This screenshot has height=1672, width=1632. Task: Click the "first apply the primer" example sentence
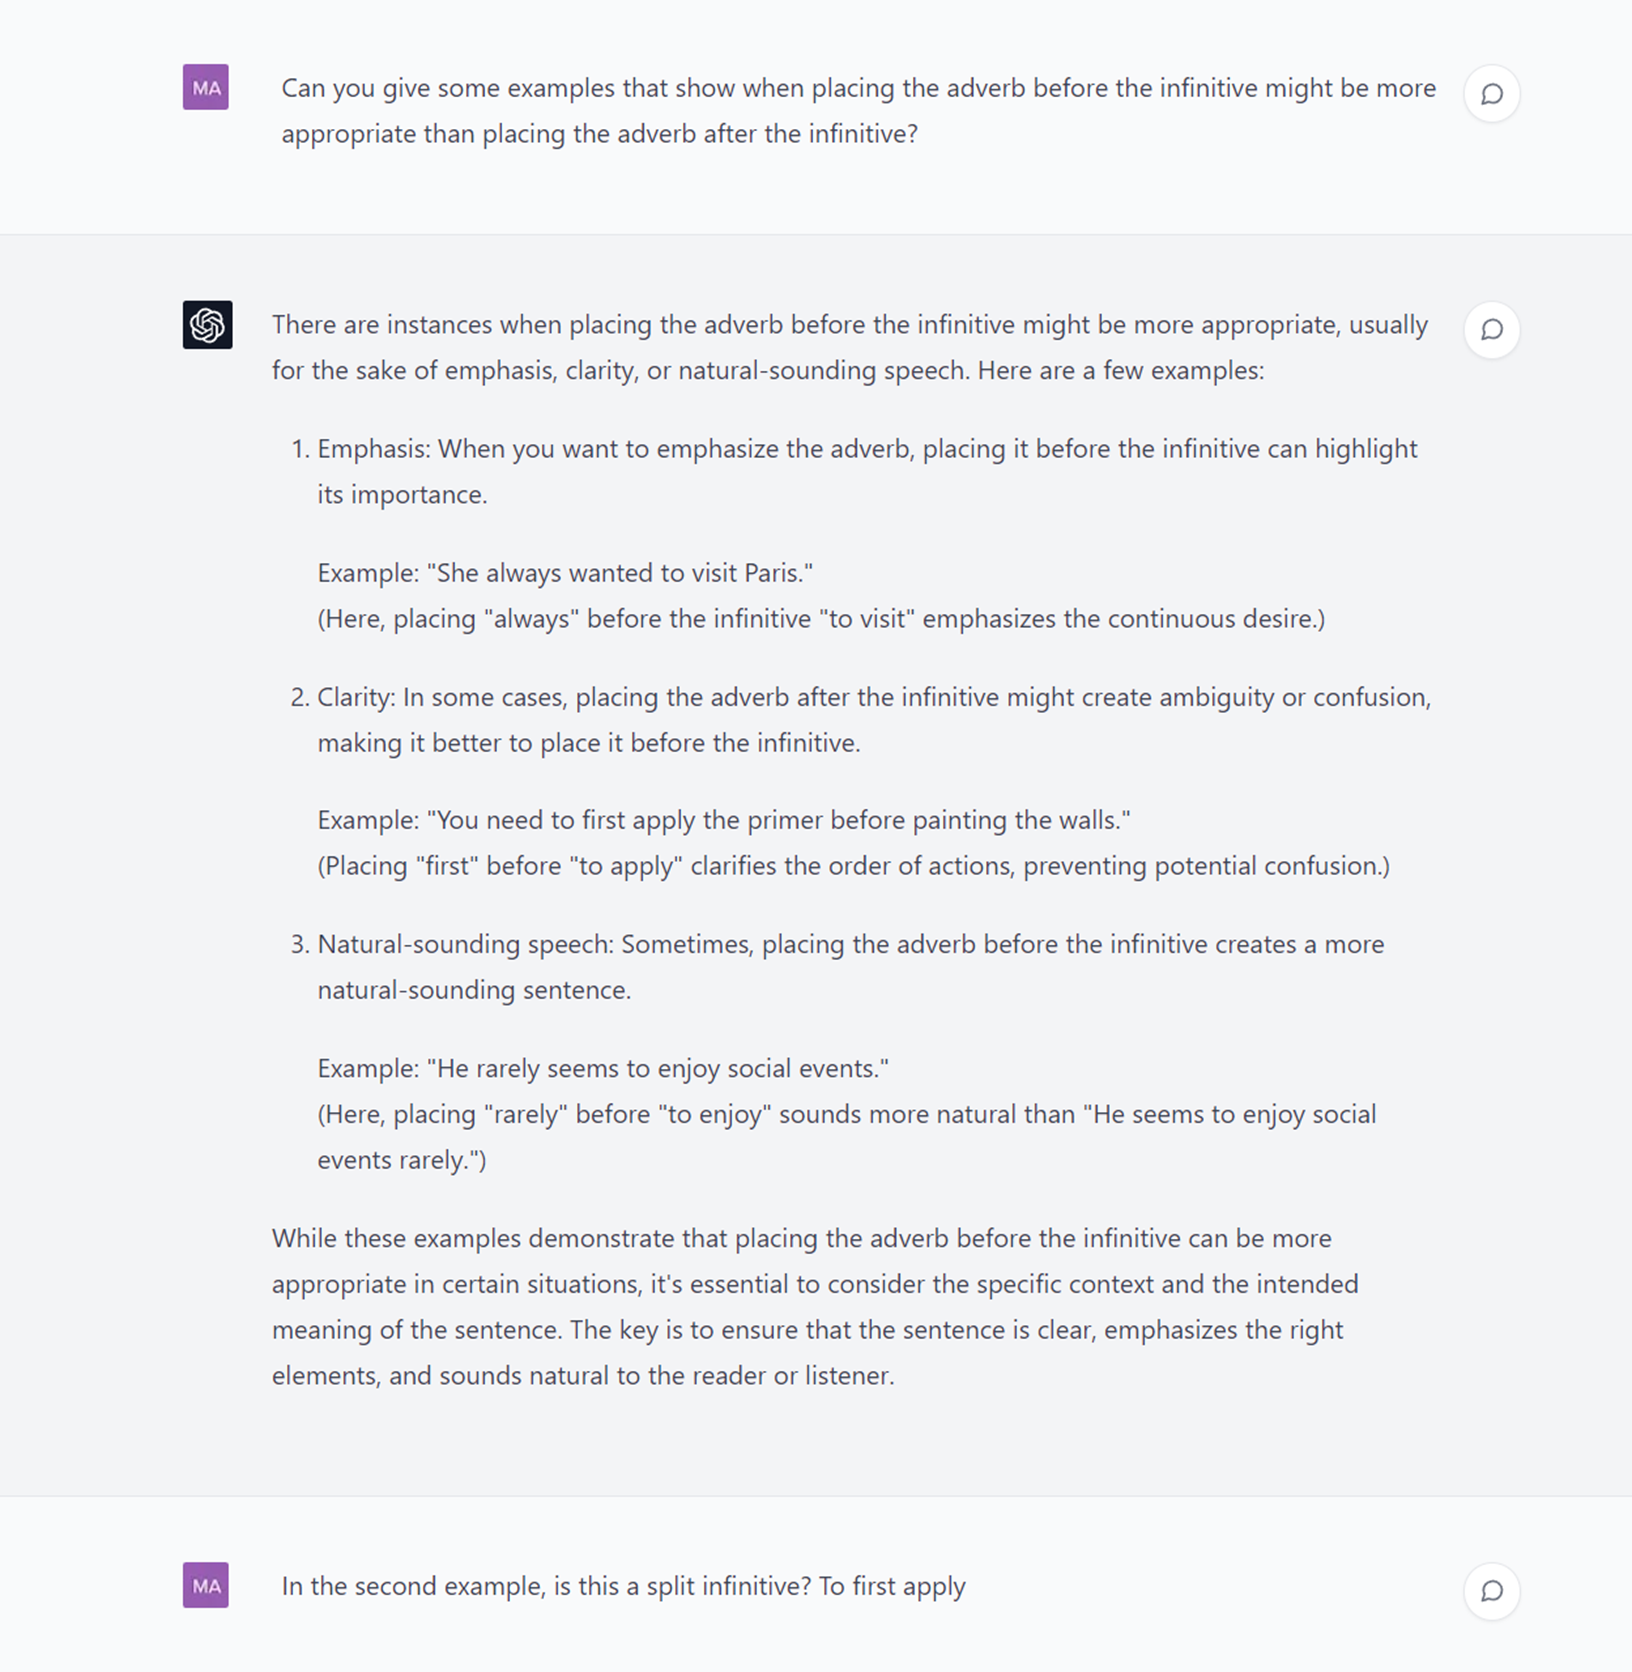(723, 821)
